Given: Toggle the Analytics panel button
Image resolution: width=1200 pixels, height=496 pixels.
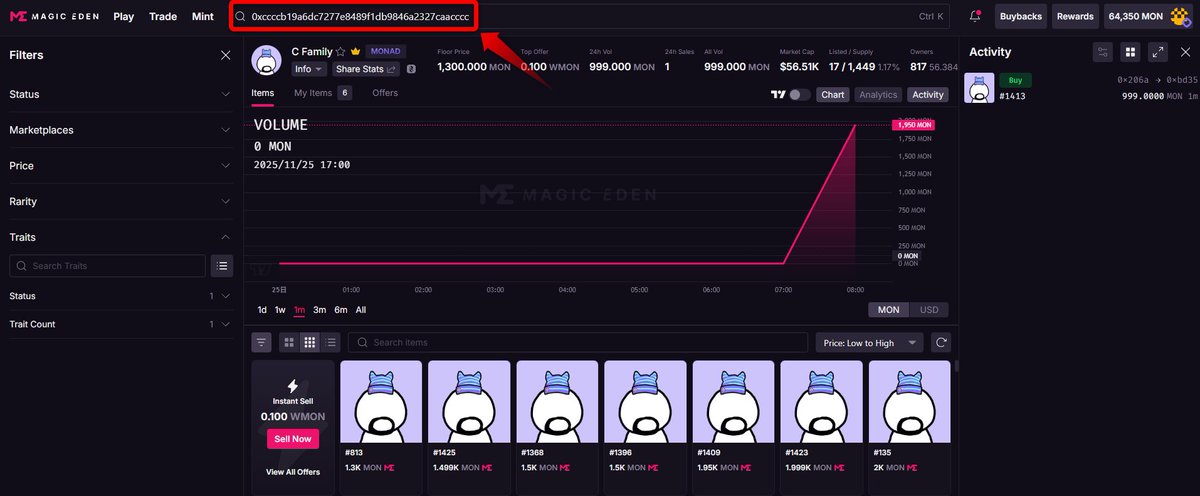Looking at the screenshot, I should click(x=878, y=94).
